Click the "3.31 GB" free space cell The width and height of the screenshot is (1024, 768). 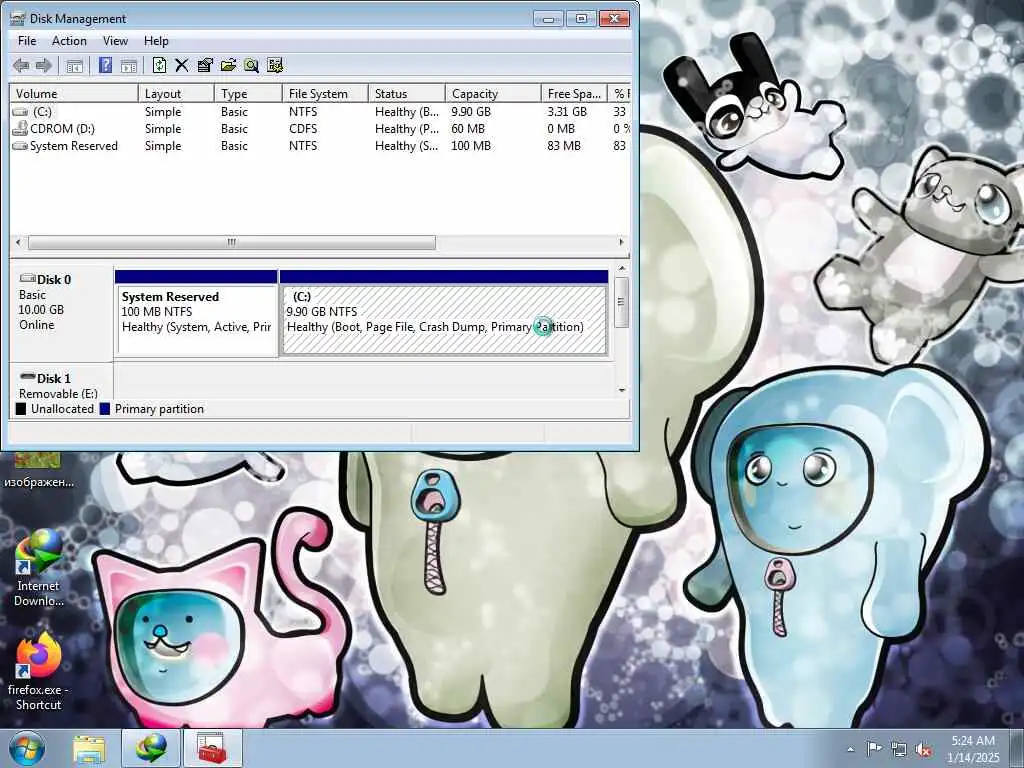tap(567, 112)
